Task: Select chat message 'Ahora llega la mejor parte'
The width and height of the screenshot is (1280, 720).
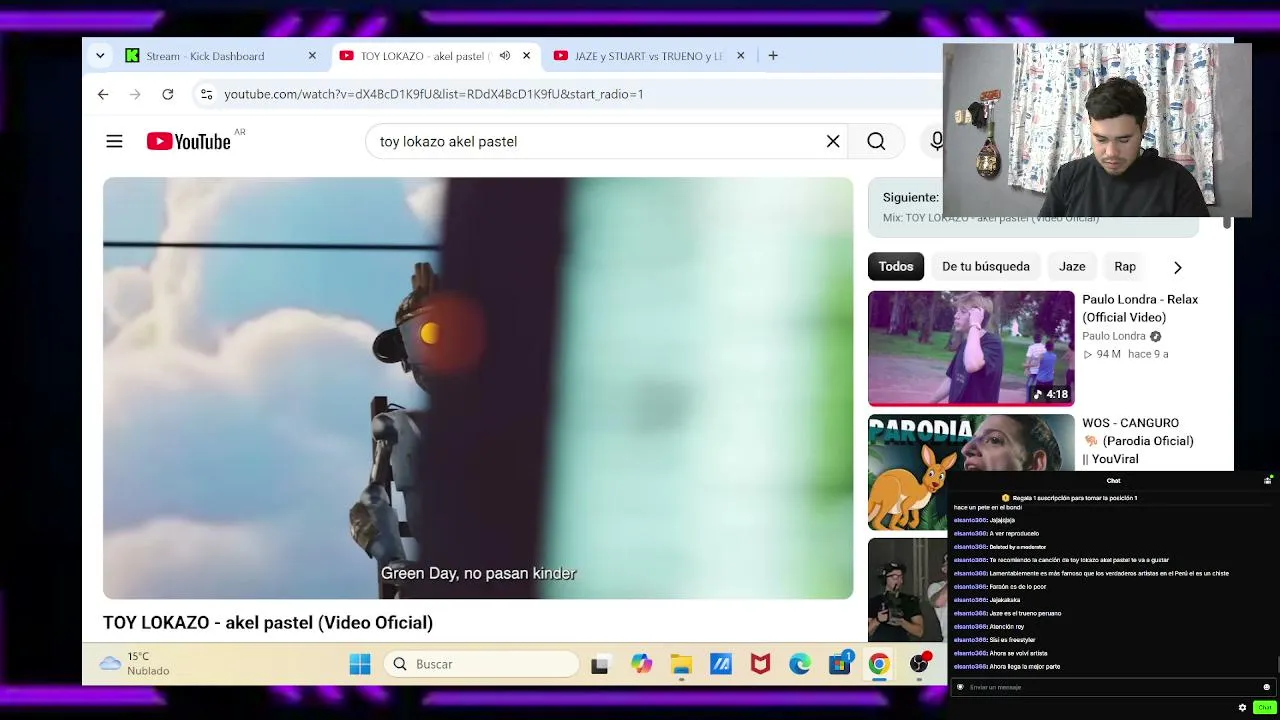Action: tap(1006, 667)
